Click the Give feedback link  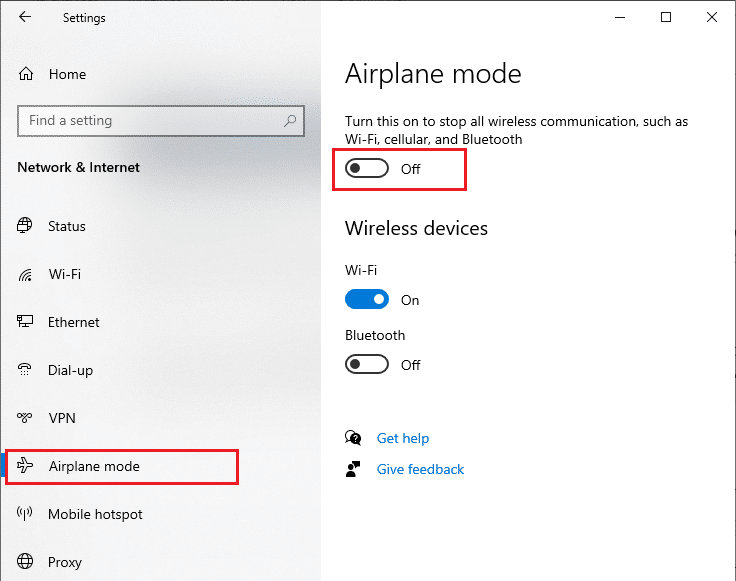point(420,469)
